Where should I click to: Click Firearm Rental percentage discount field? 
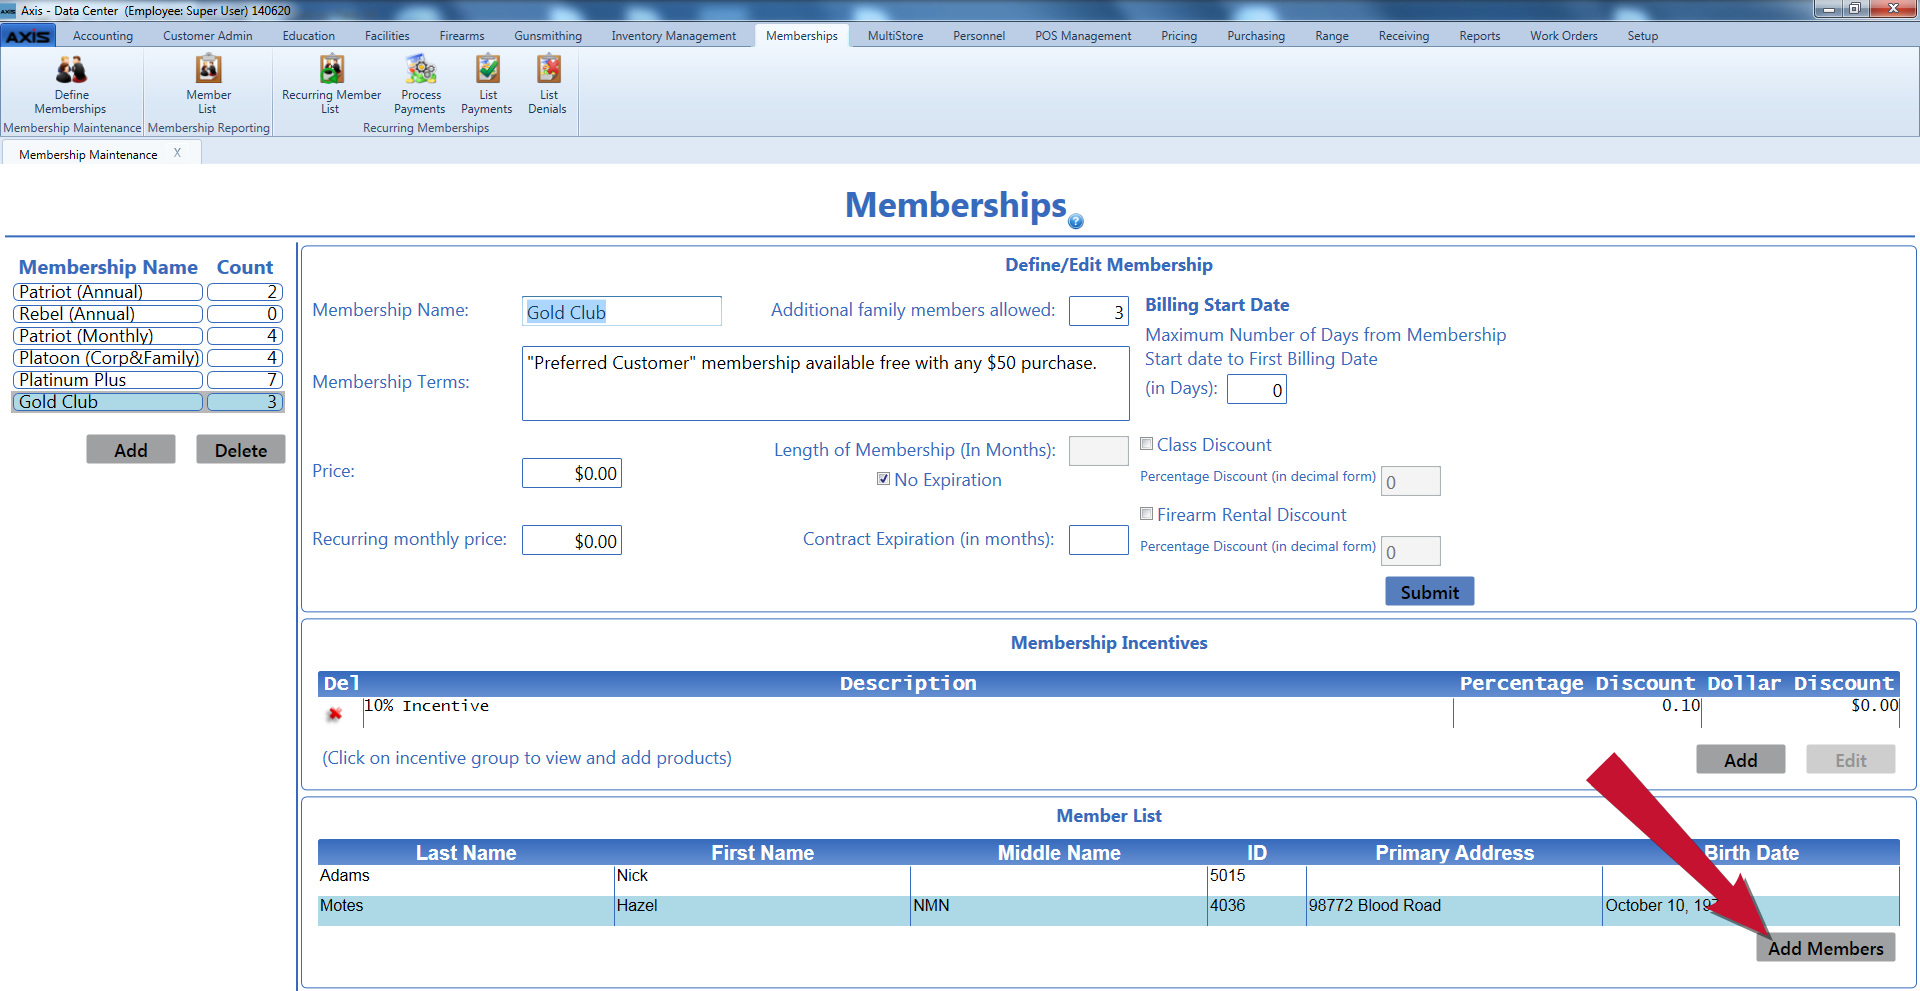point(1411,551)
